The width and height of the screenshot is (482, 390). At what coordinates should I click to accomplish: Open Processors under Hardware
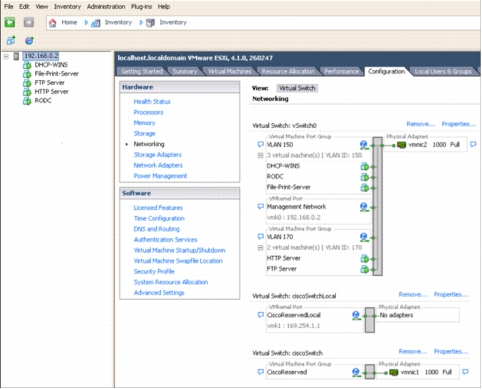[148, 112]
